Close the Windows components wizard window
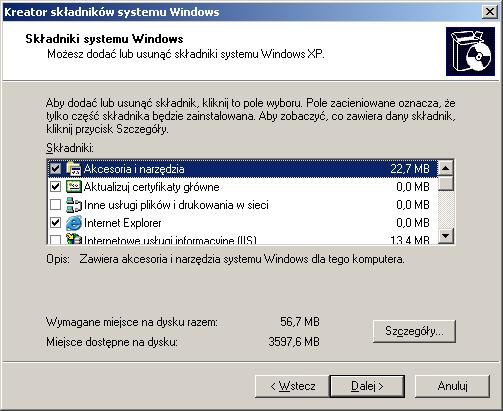The width and height of the screenshot is (503, 411). click(x=490, y=12)
